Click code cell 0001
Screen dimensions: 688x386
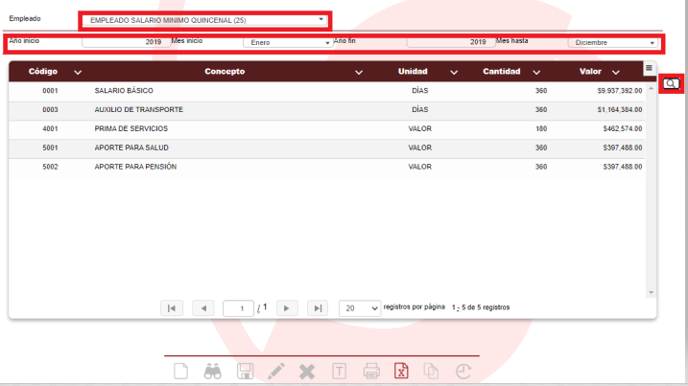[50, 91]
